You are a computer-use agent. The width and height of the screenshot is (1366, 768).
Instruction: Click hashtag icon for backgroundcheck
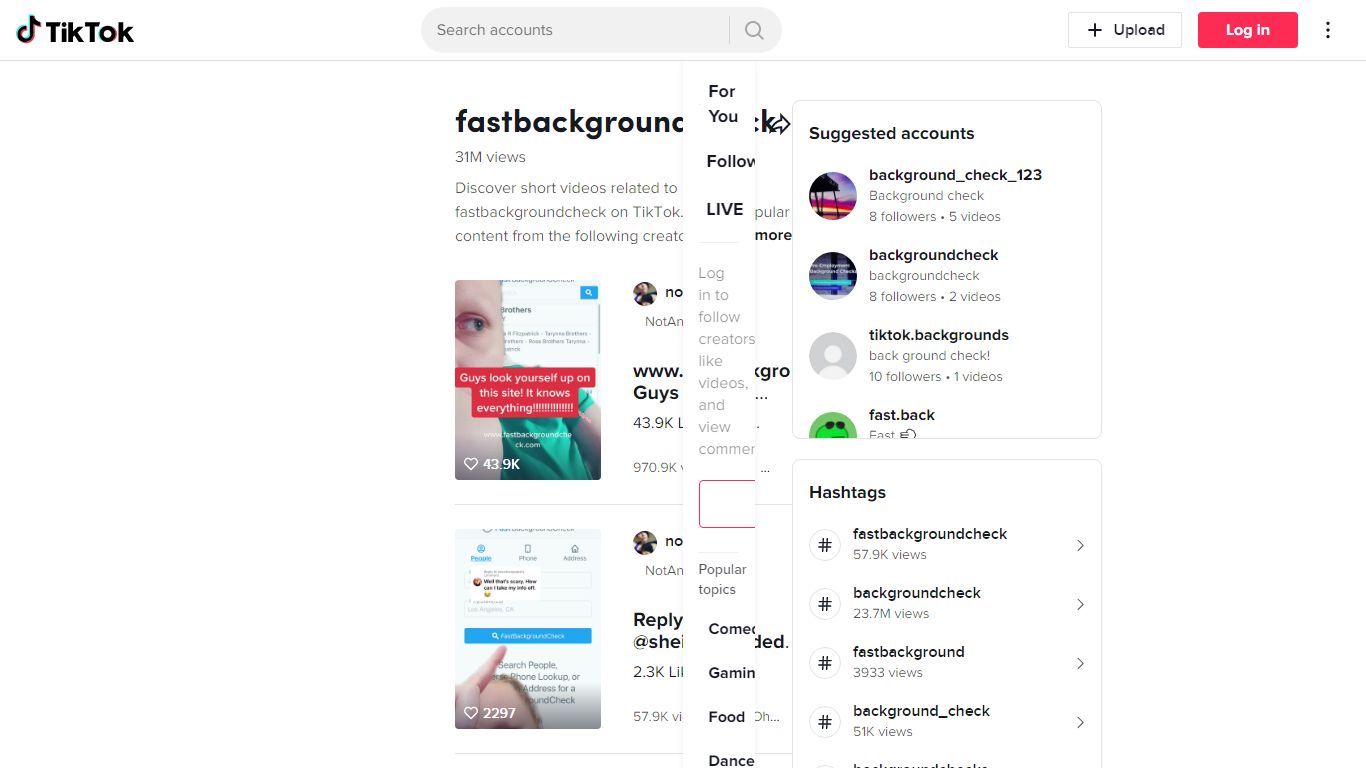tap(825, 604)
